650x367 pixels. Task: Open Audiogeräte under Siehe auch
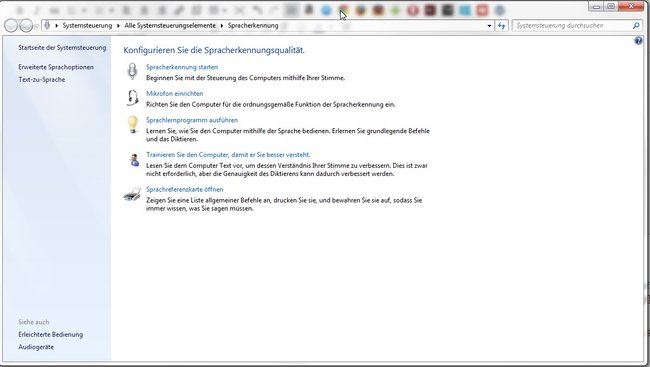[36, 347]
